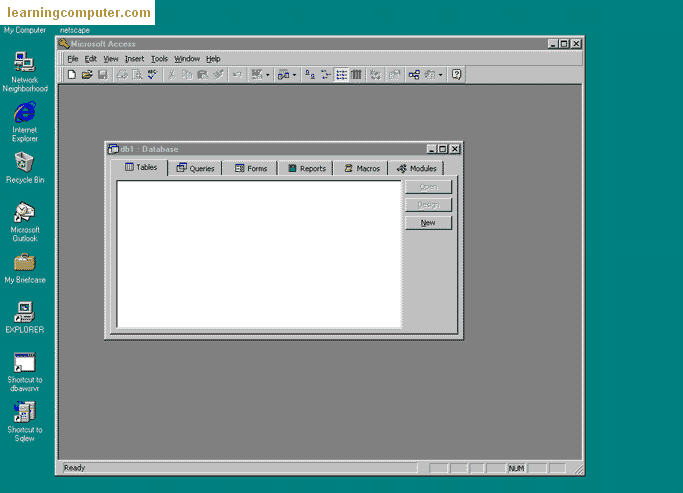
Task: Click inside the empty Tables list
Action: click(259, 254)
